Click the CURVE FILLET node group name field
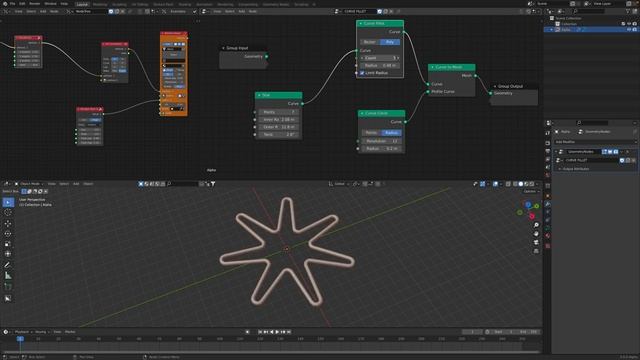Screen dimensions: 640x360 [x=360, y=12]
